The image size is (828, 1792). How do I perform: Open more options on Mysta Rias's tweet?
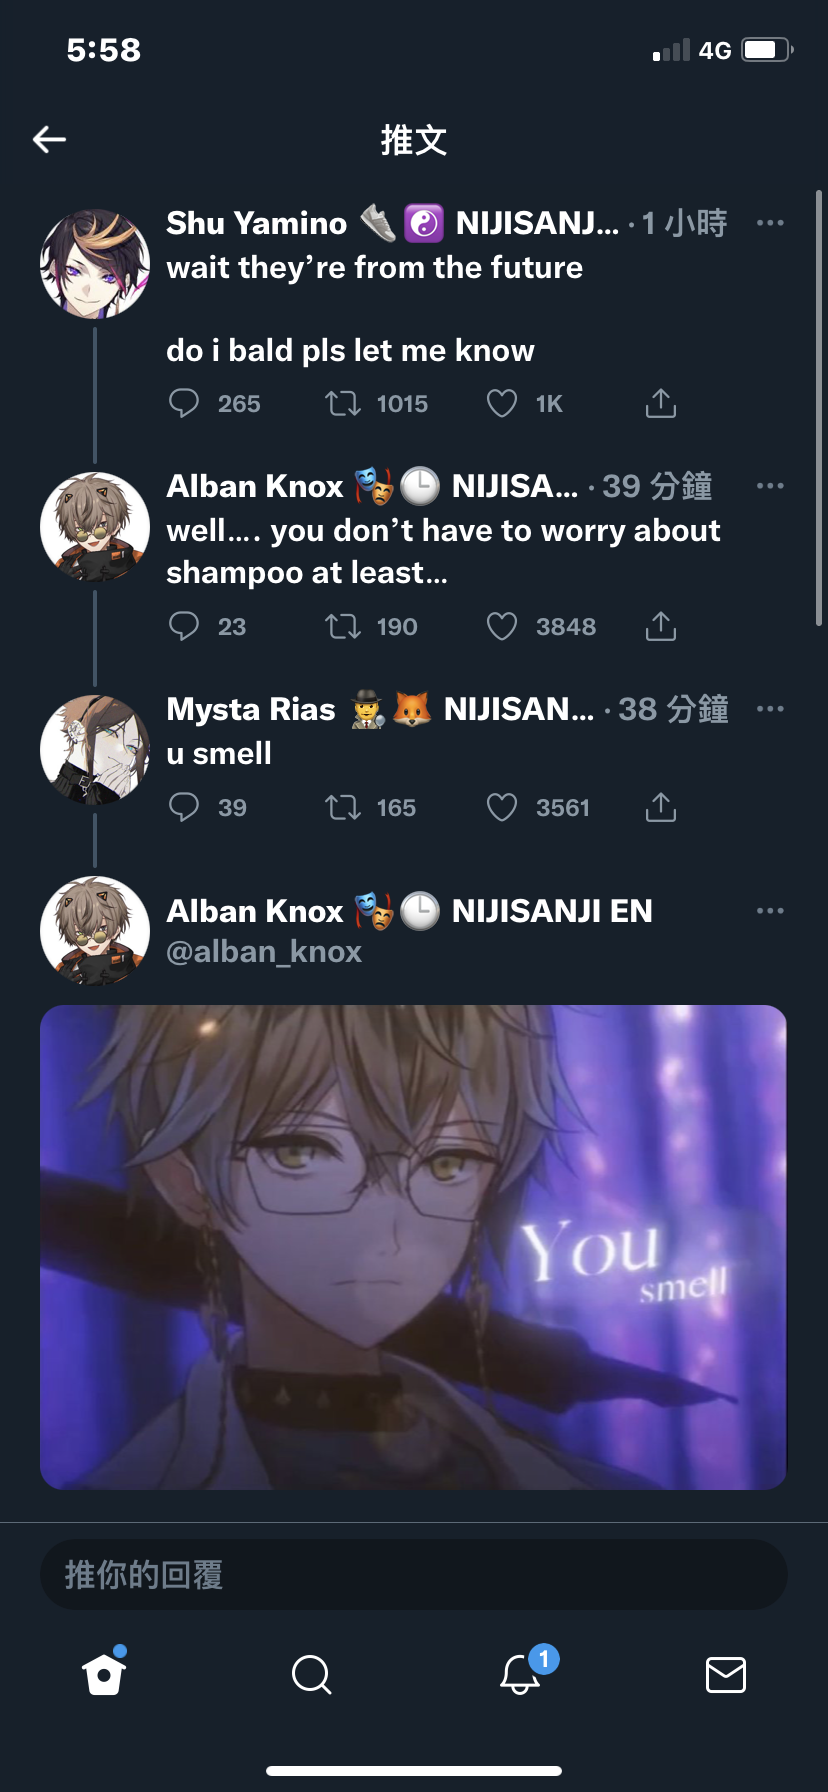coord(770,709)
